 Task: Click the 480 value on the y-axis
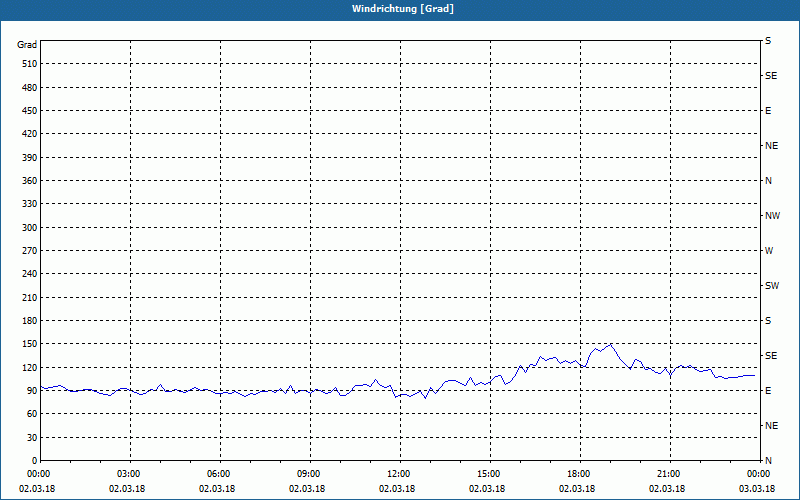30,88
